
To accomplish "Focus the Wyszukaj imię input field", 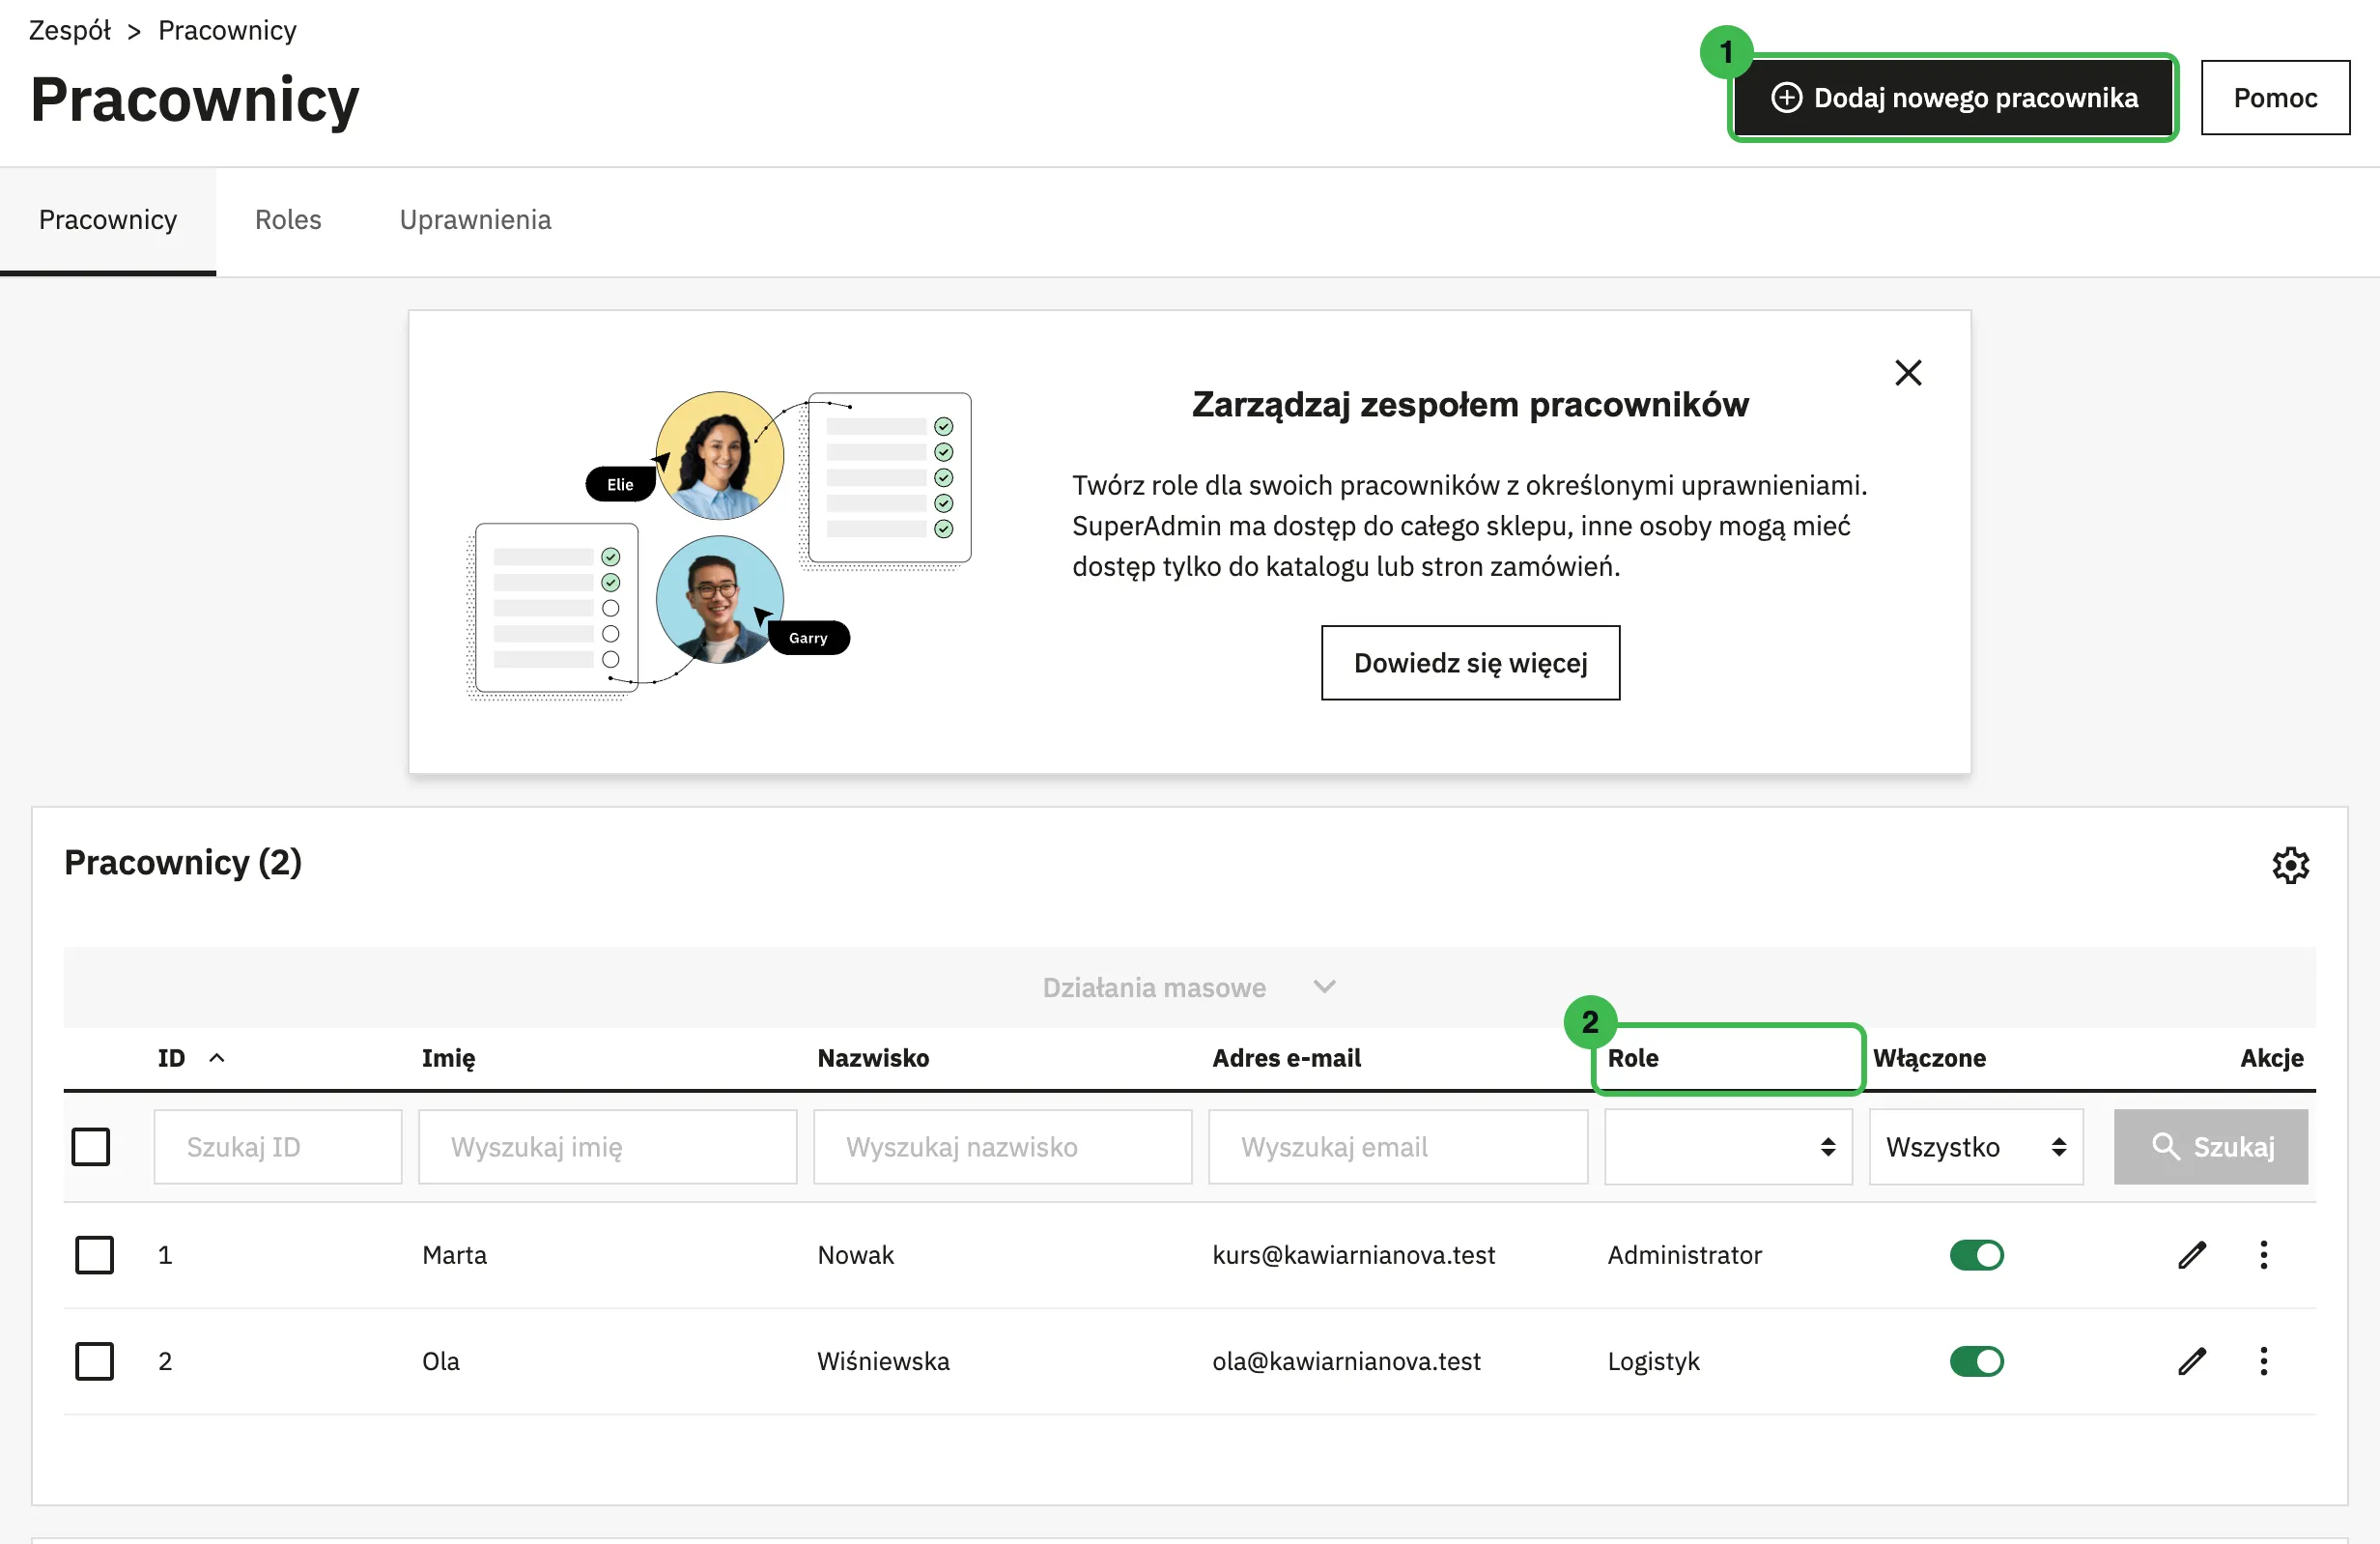I will [608, 1147].
